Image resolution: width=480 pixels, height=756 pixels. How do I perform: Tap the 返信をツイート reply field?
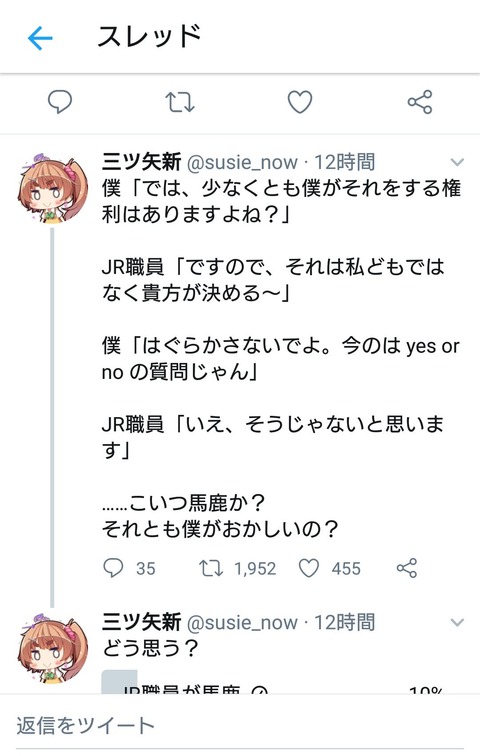pos(240,726)
